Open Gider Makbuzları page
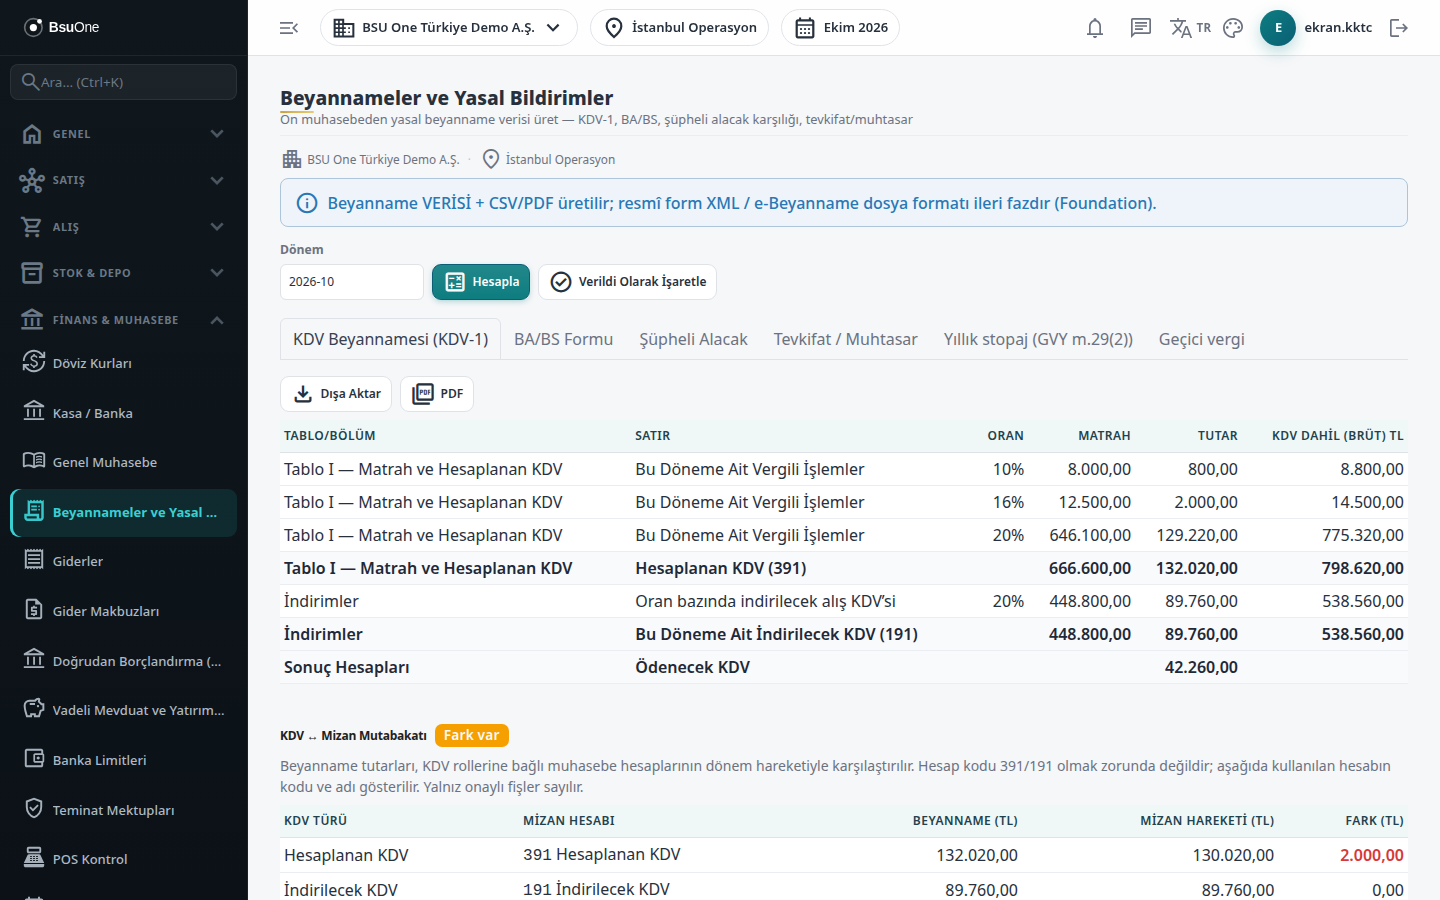1440x900 pixels. pos(124,611)
